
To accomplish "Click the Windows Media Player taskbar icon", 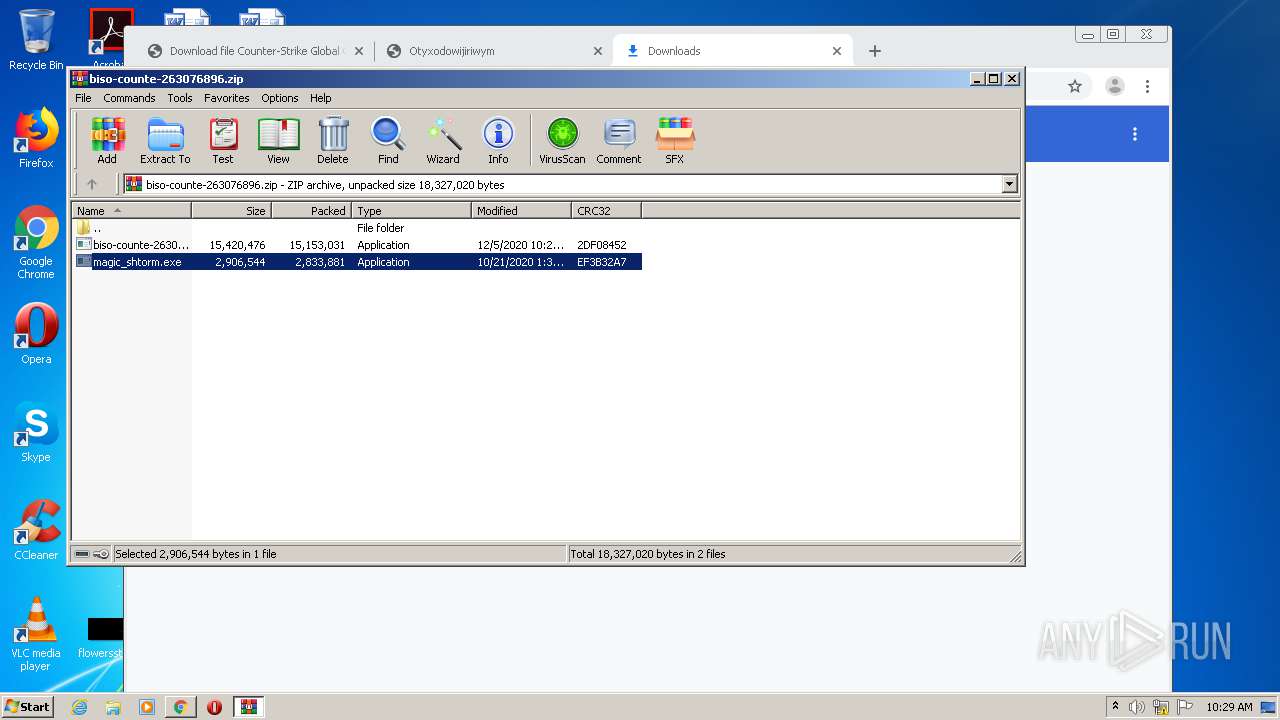I will [147, 707].
